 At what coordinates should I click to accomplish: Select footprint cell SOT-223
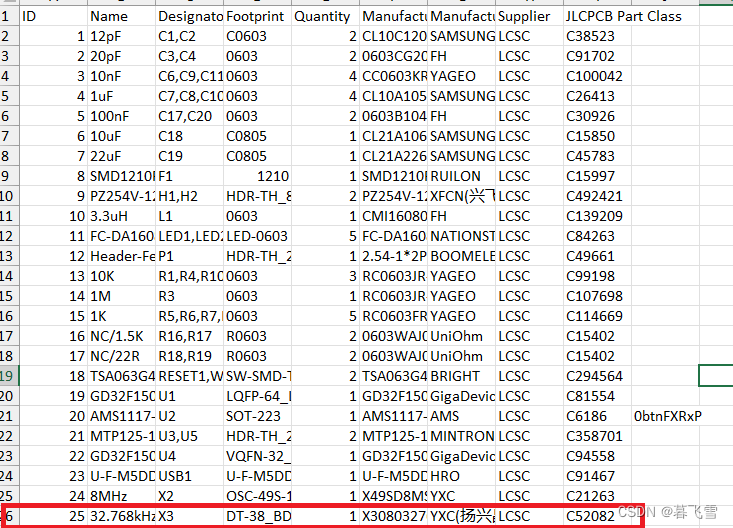click(257, 416)
